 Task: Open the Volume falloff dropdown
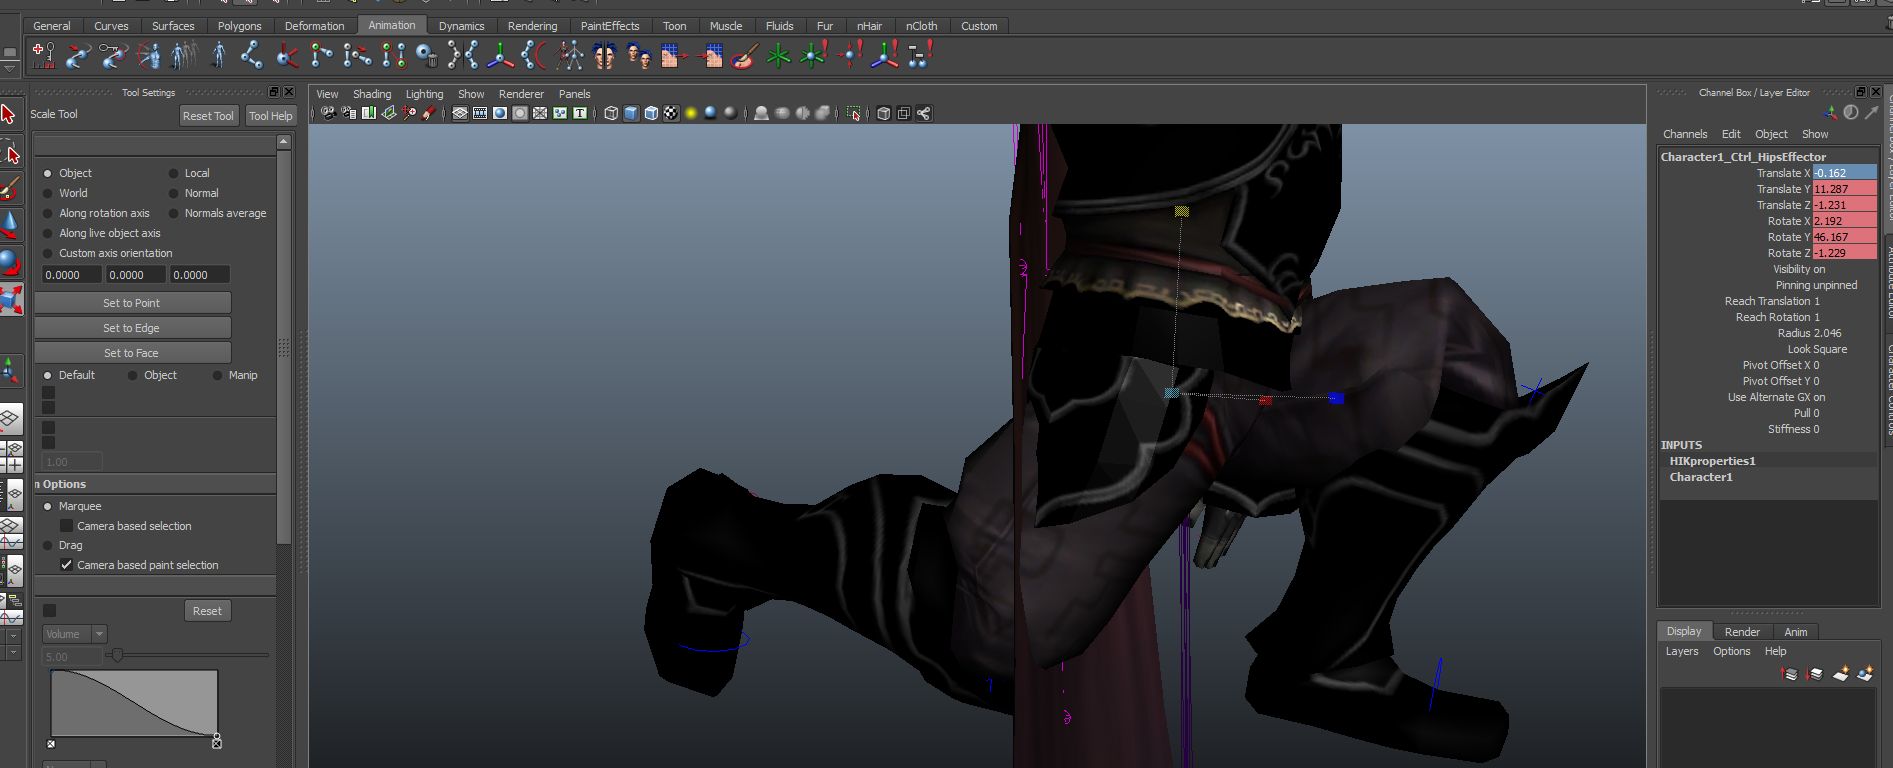[x=75, y=634]
